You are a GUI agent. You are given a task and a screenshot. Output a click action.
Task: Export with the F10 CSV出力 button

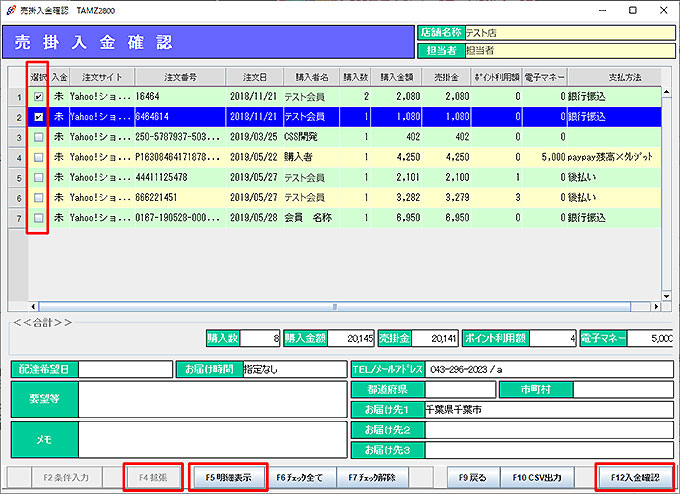click(x=537, y=478)
